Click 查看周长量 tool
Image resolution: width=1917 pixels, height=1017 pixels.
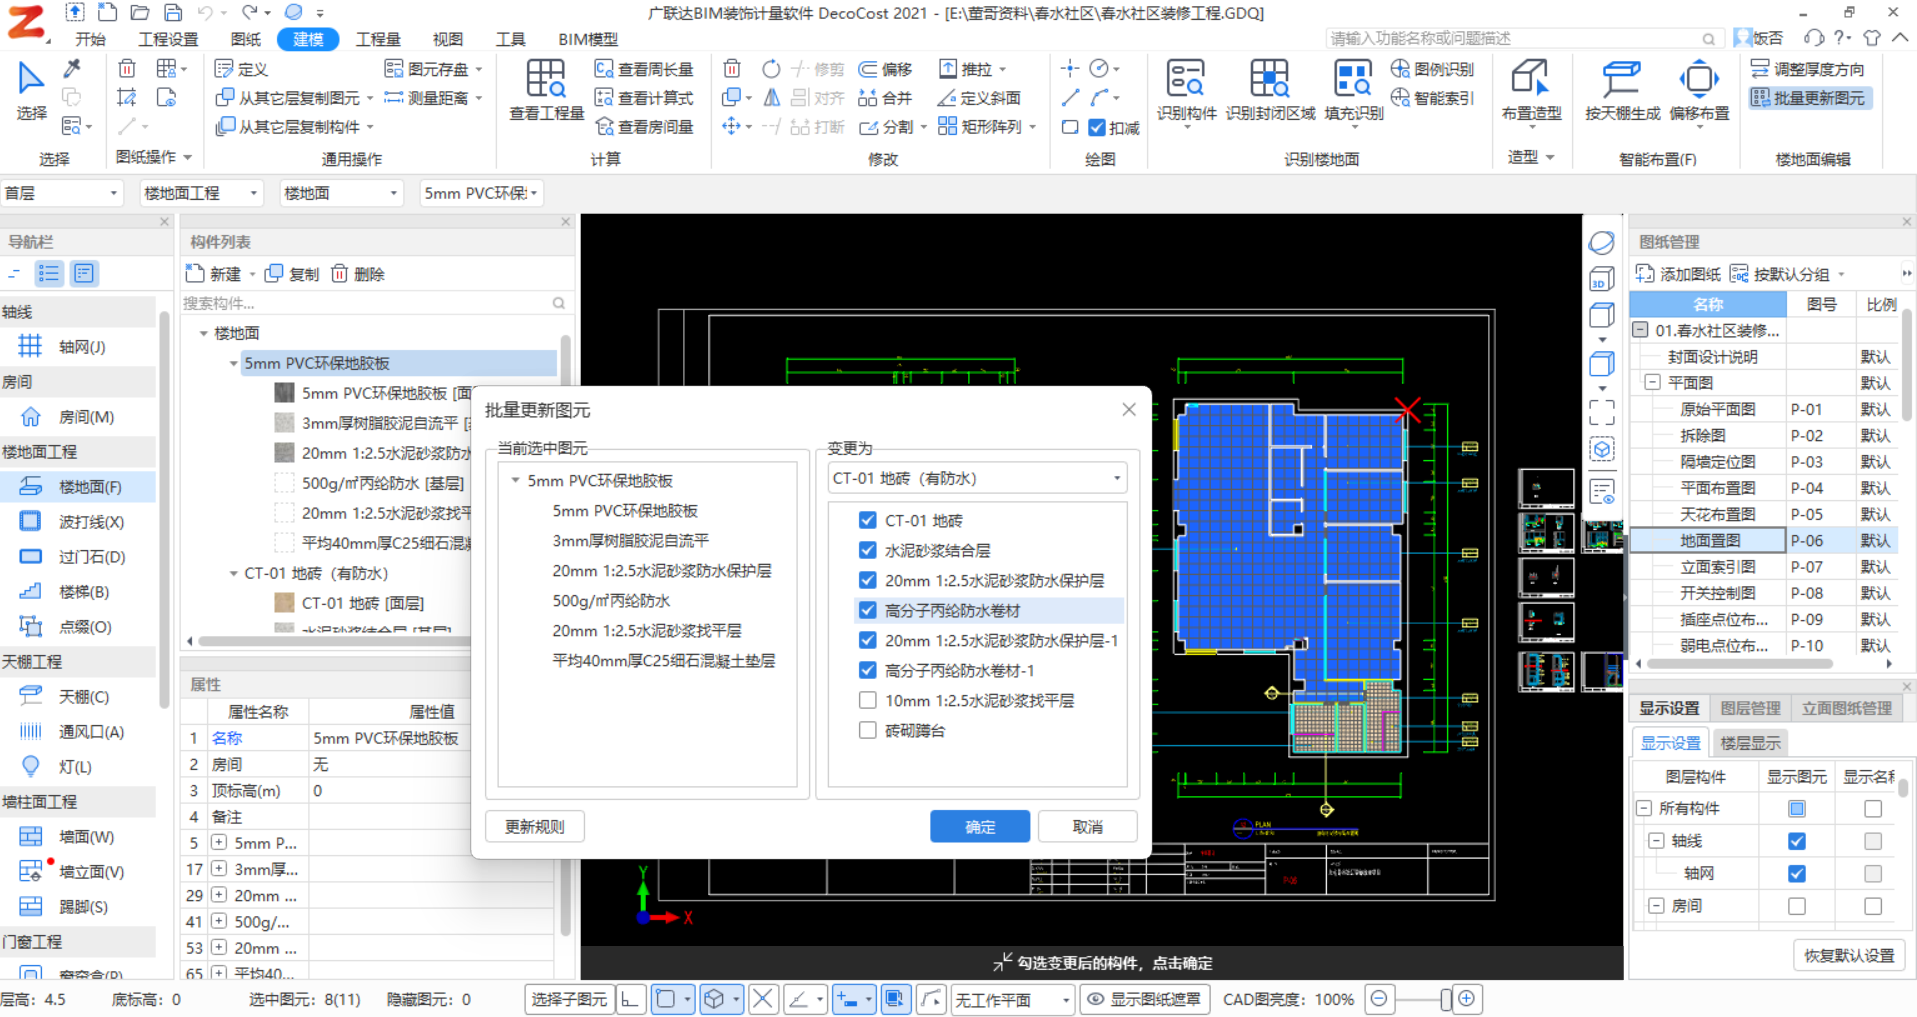pyautogui.click(x=644, y=69)
